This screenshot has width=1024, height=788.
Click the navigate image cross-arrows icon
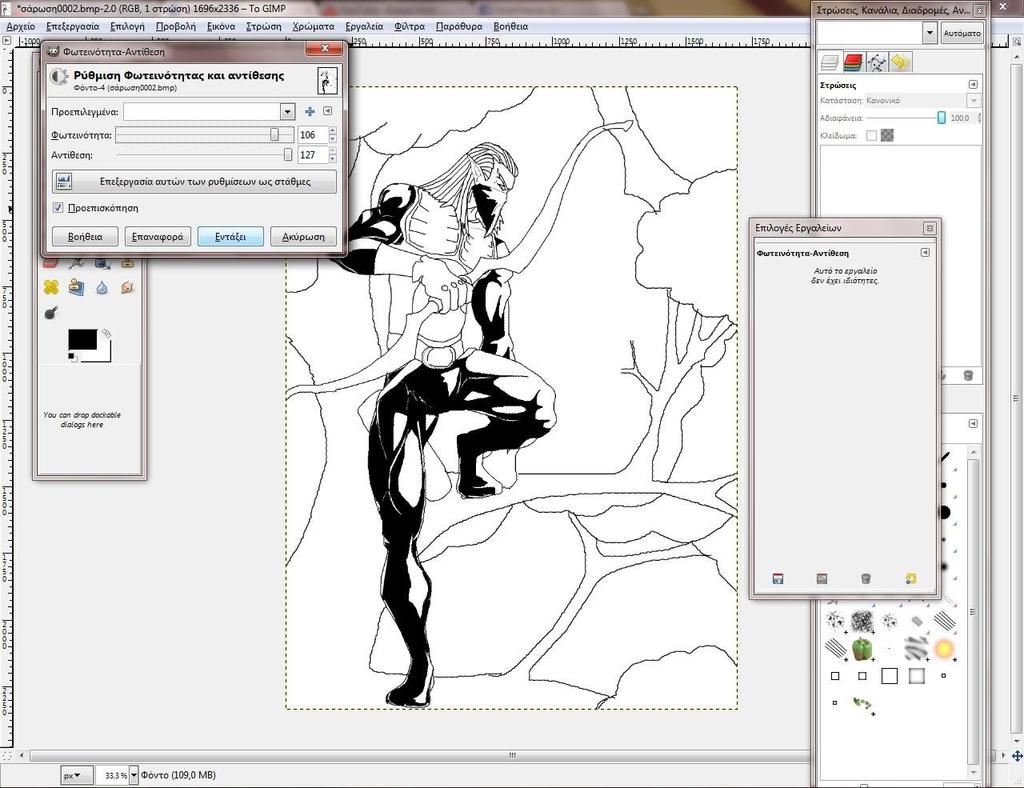click(x=1017, y=756)
